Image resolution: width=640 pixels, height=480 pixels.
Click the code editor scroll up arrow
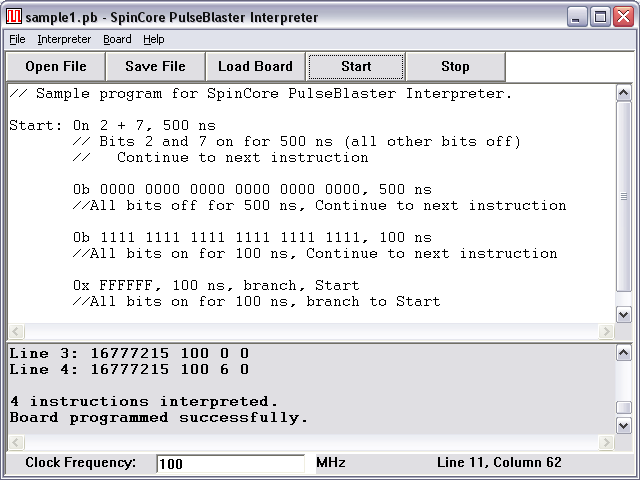pyautogui.click(x=623, y=93)
